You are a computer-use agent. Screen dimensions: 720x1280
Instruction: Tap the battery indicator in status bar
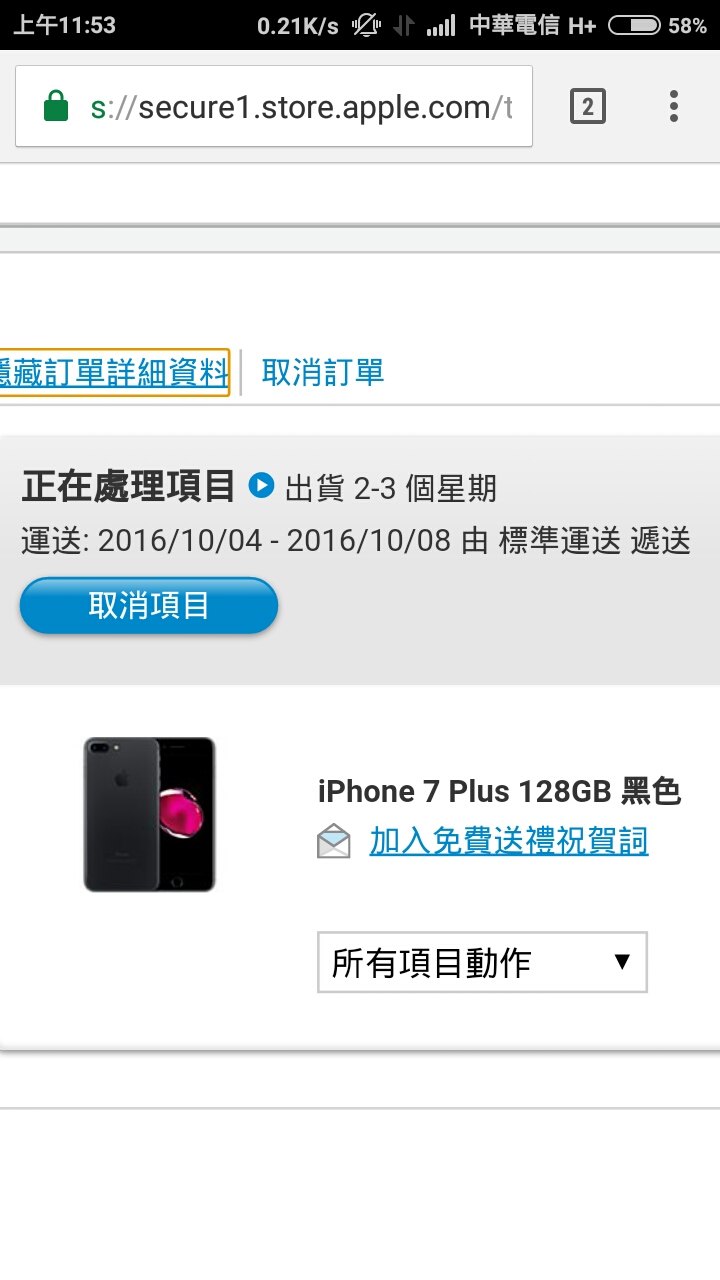(634, 25)
